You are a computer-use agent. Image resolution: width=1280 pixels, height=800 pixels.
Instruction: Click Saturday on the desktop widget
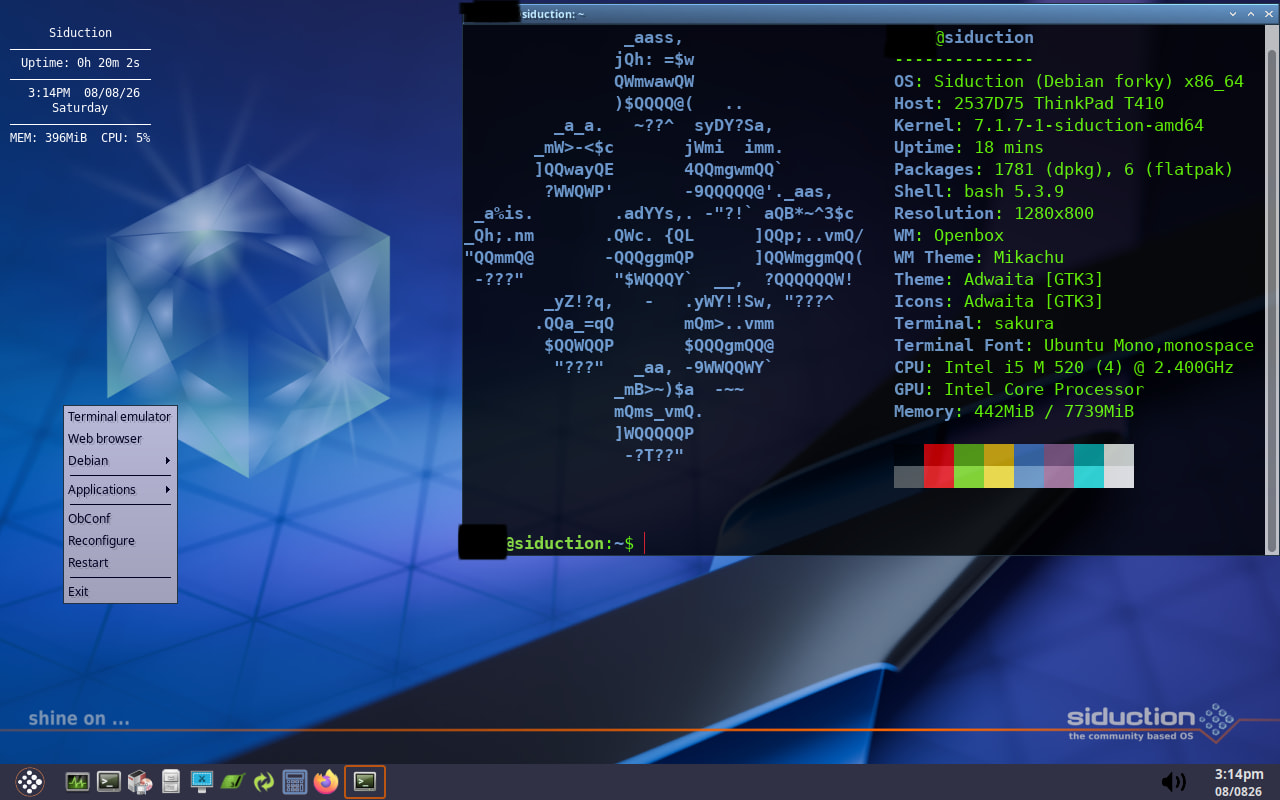coord(80,108)
